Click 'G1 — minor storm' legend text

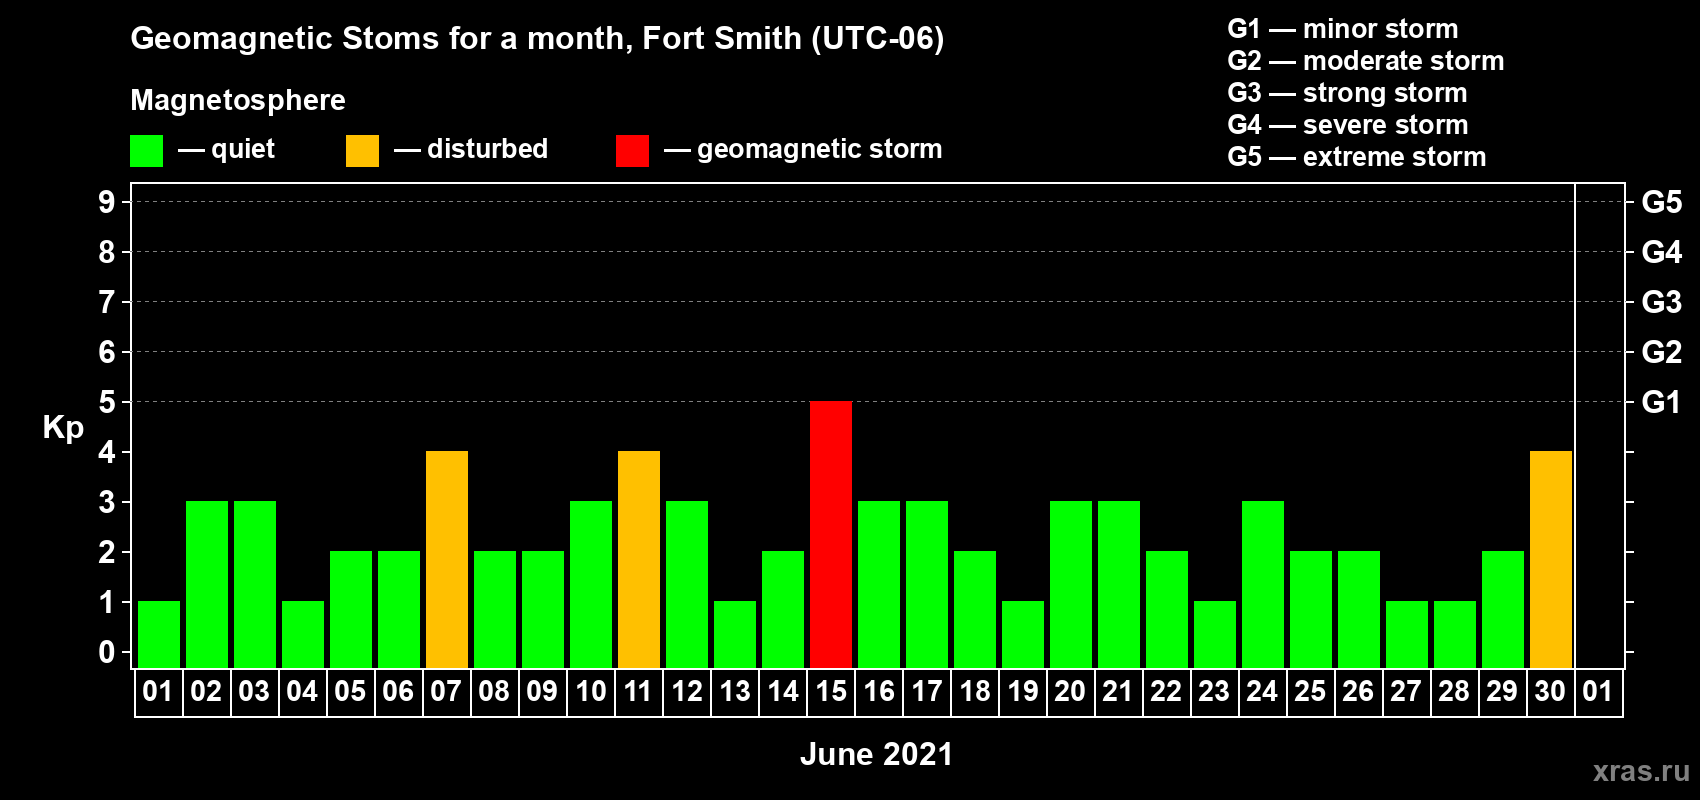click(1343, 29)
